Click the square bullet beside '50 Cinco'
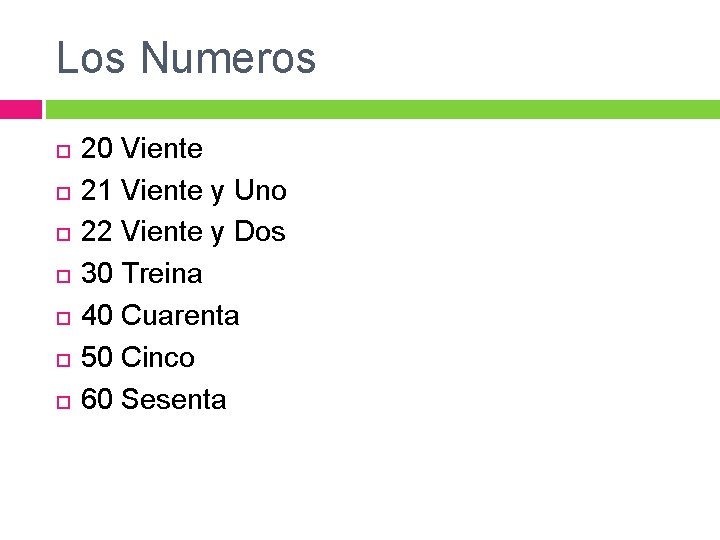720x540 pixels. pos(63,360)
